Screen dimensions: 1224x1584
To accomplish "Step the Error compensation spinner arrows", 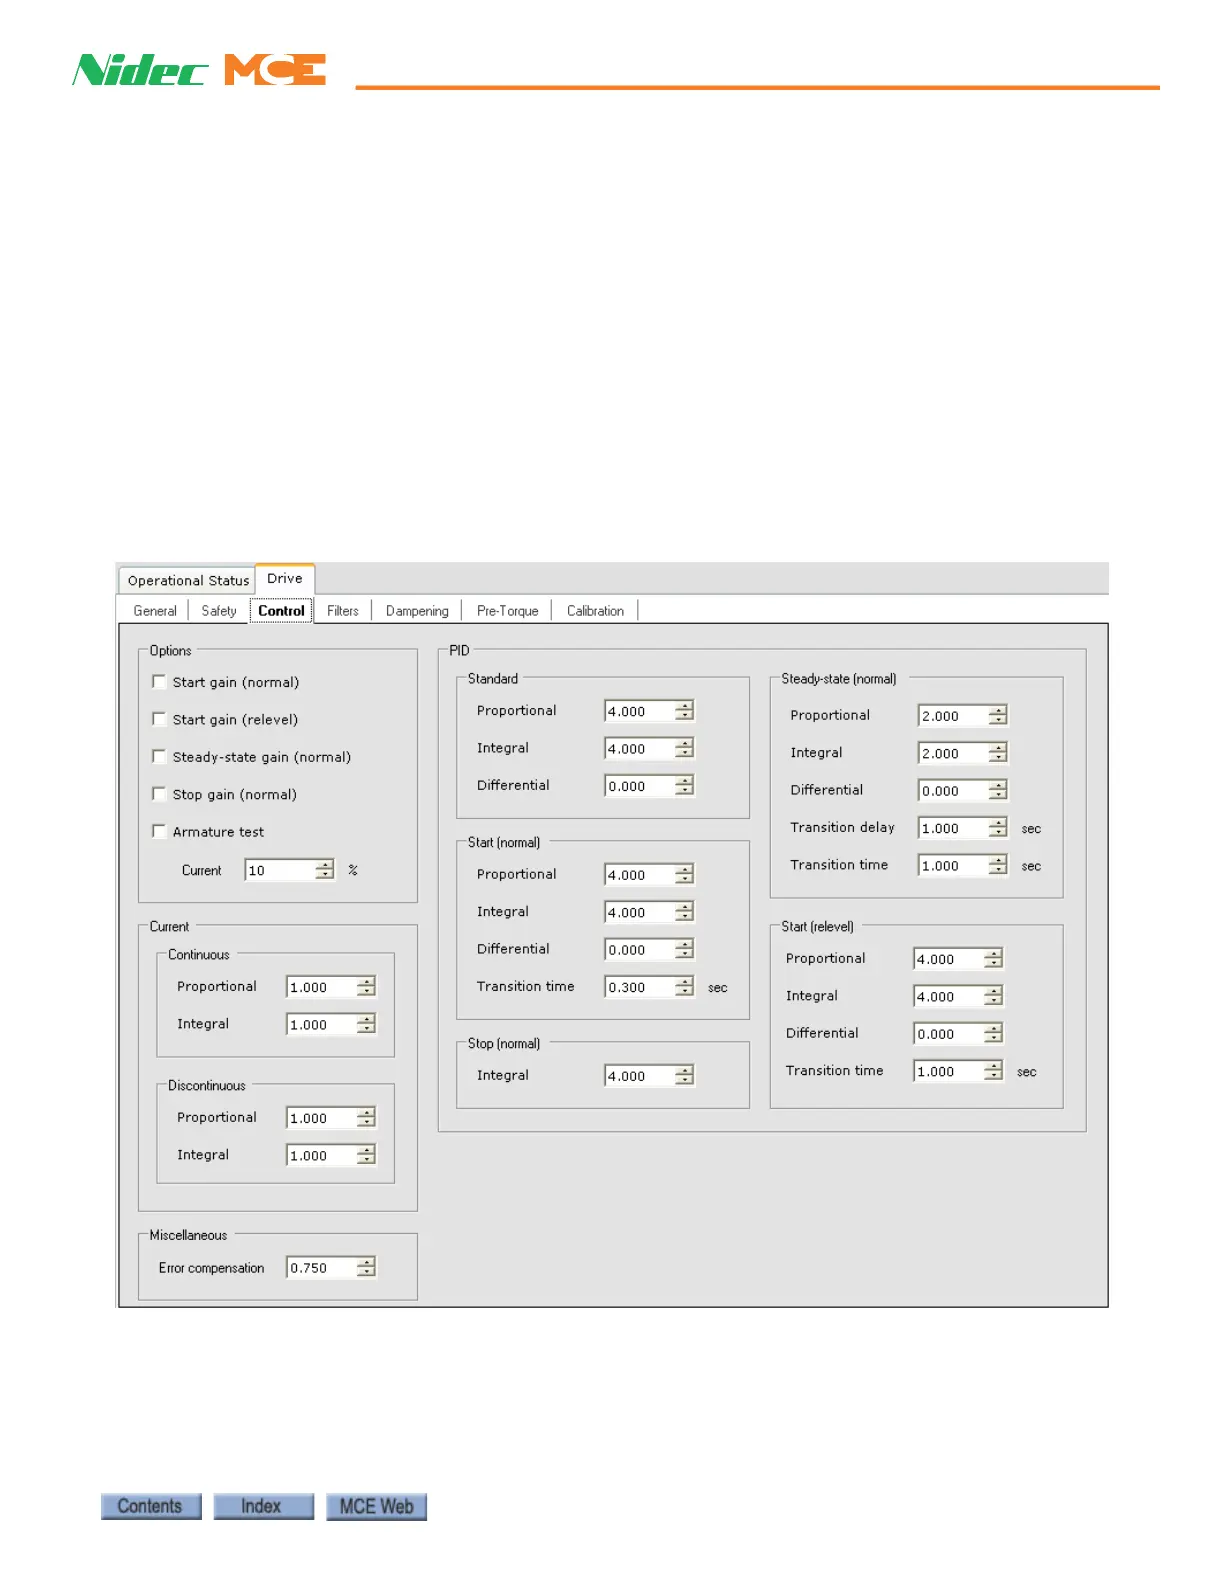I will tap(366, 1268).
